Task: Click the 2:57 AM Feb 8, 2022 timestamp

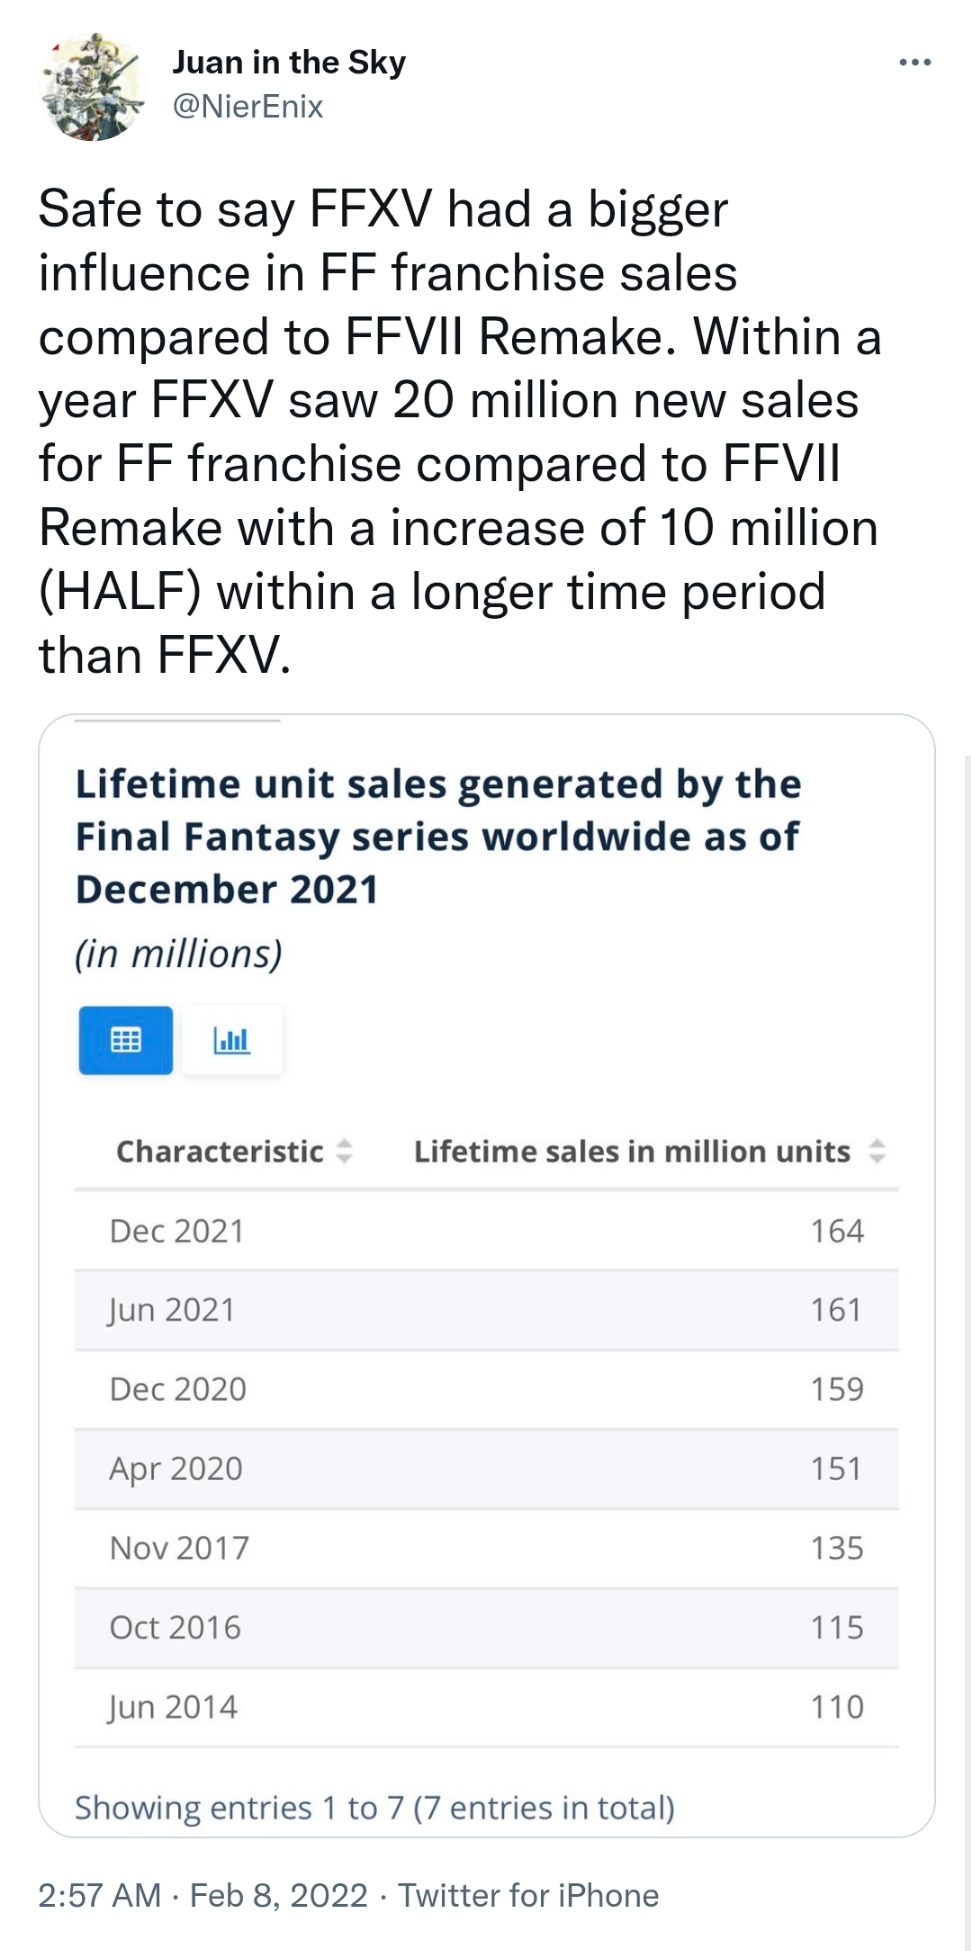Action: (203, 1895)
